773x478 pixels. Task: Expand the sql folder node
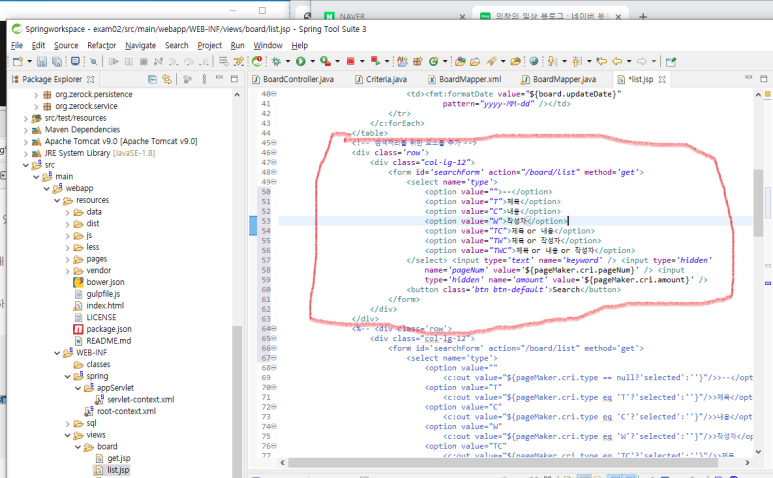coord(68,424)
